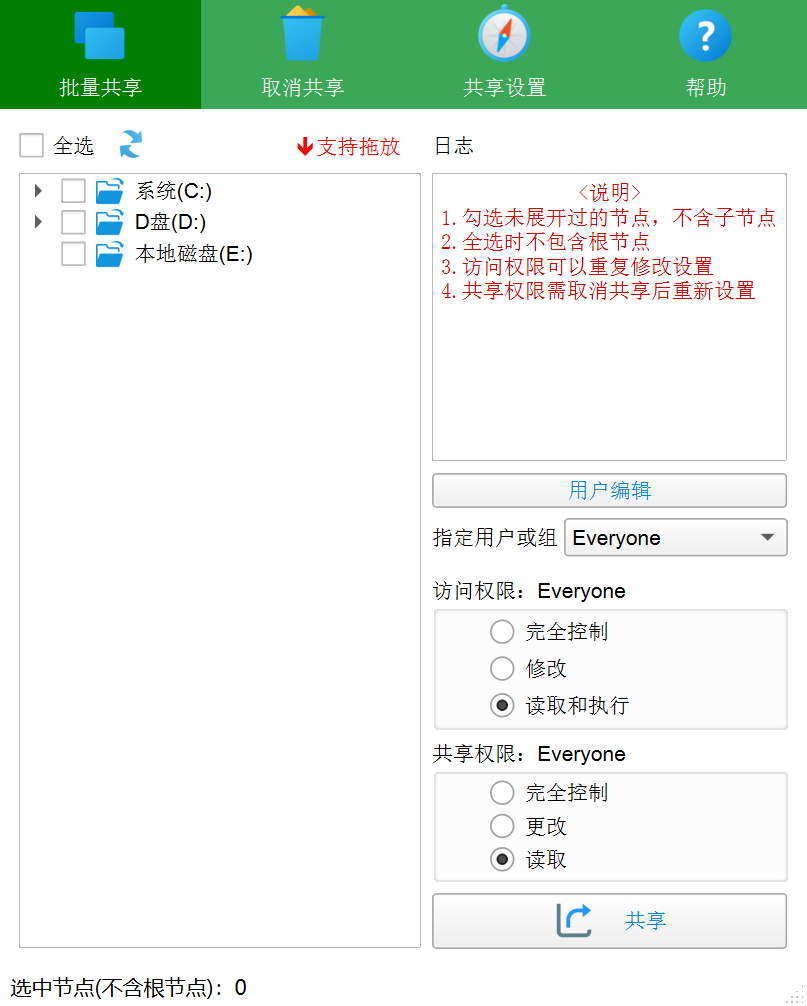Click the <说明> heading in log
The height and width of the screenshot is (1006, 807).
(x=609, y=192)
